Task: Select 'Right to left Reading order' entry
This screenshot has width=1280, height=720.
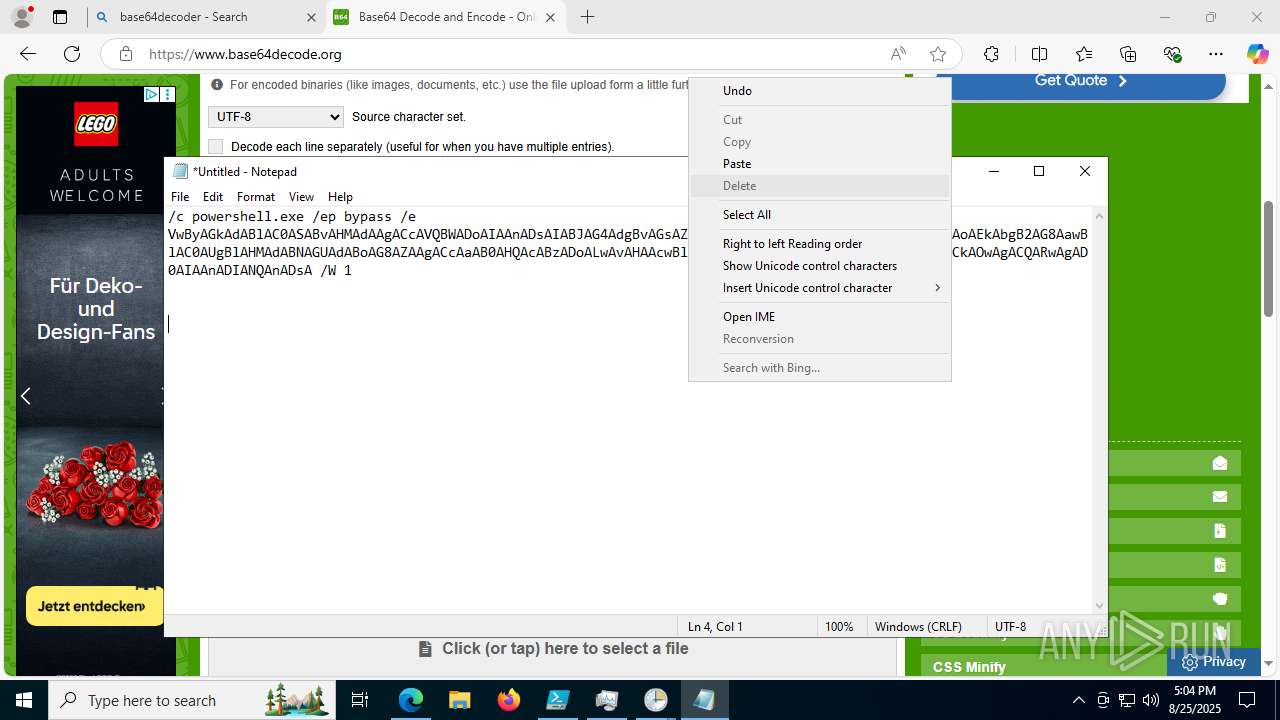Action: 819,244
